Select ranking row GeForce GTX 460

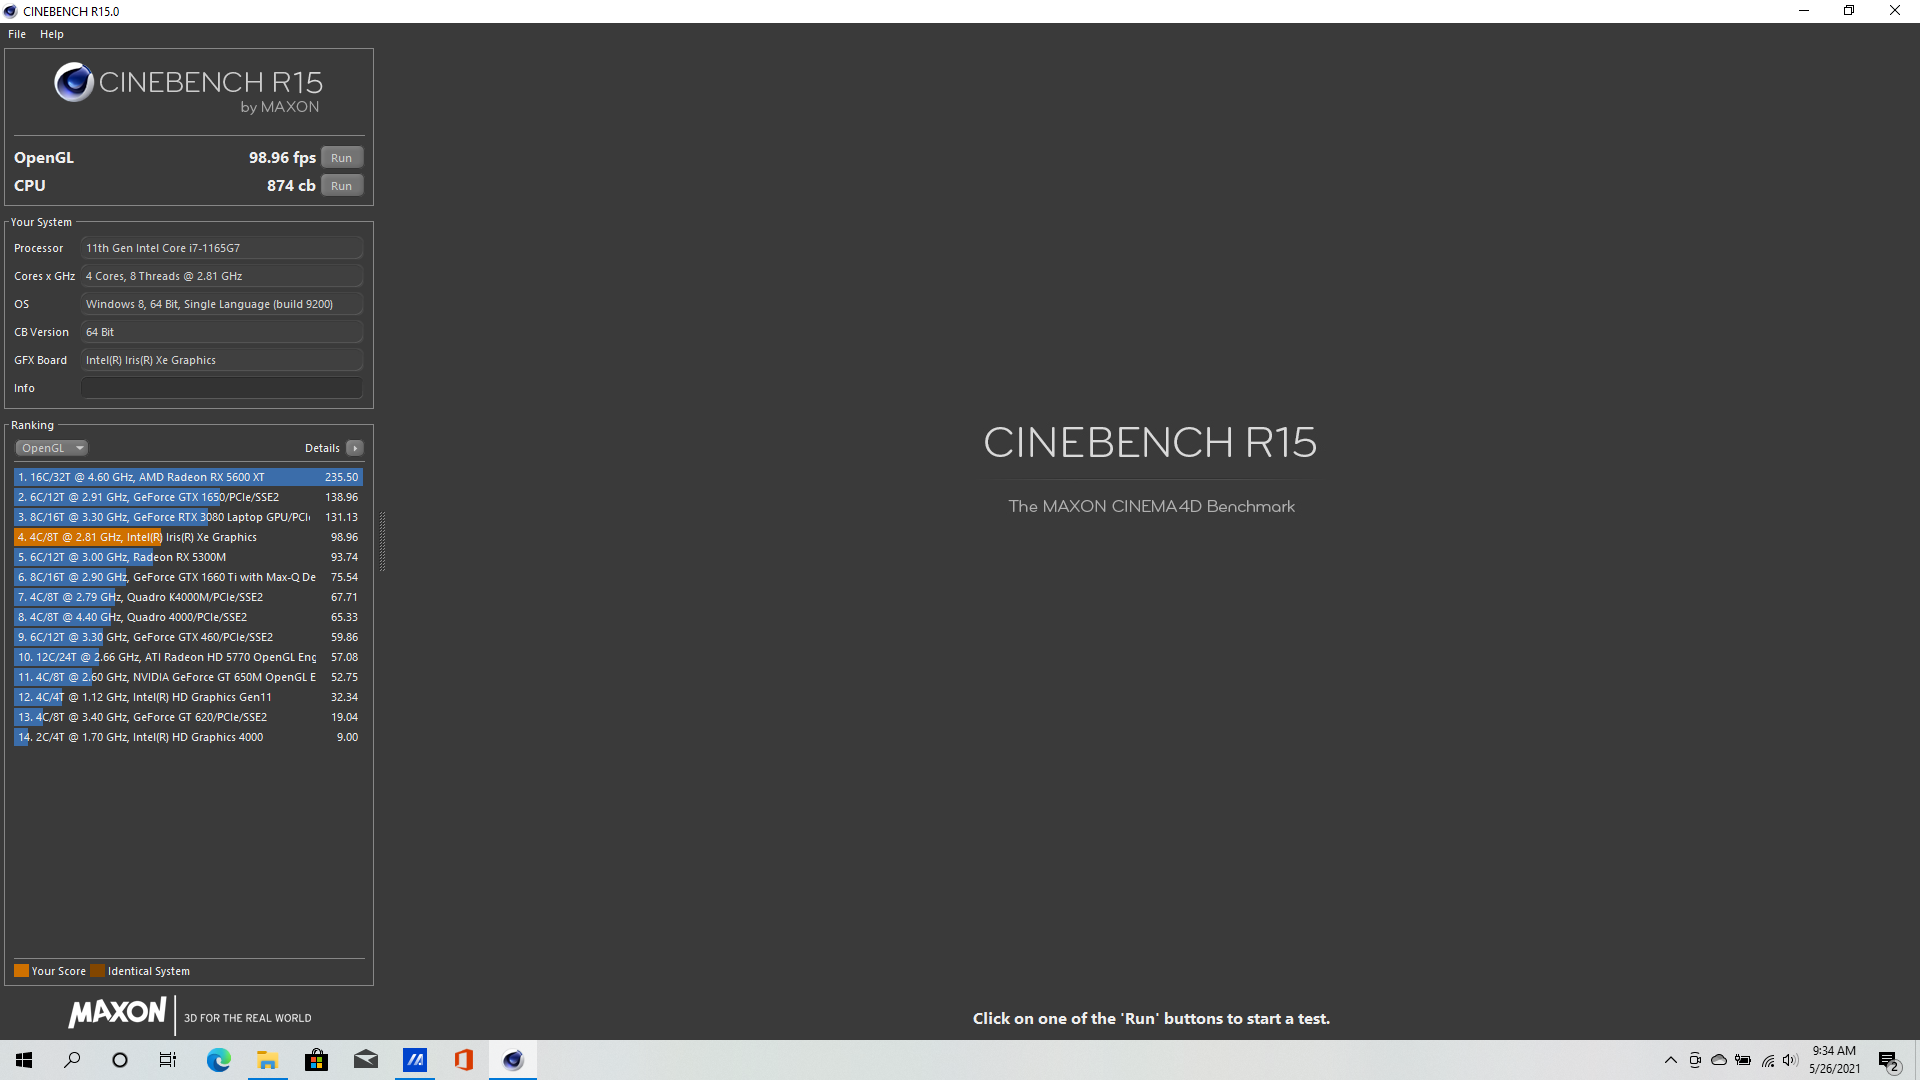188,637
